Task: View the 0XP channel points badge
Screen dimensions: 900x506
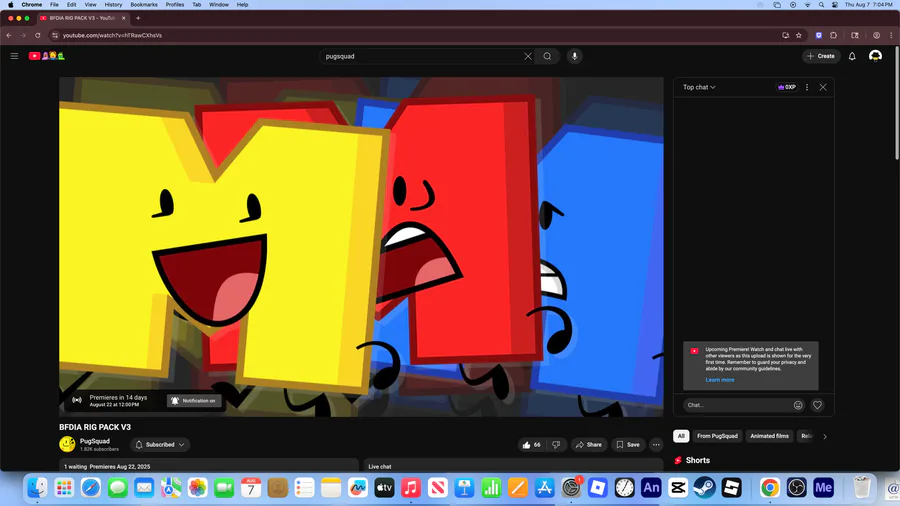Action: point(786,87)
